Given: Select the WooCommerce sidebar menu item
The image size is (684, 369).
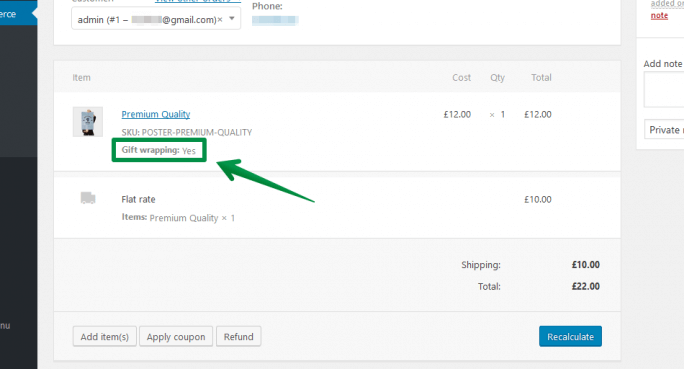Looking at the screenshot, I should coord(17,14).
